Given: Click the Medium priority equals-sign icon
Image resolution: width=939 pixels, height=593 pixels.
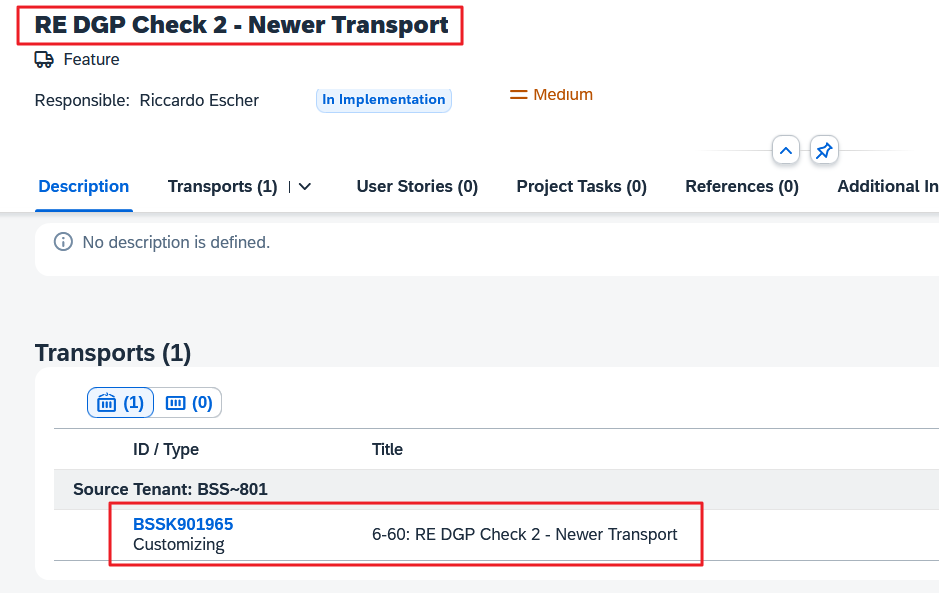Looking at the screenshot, I should click(x=518, y=95).
